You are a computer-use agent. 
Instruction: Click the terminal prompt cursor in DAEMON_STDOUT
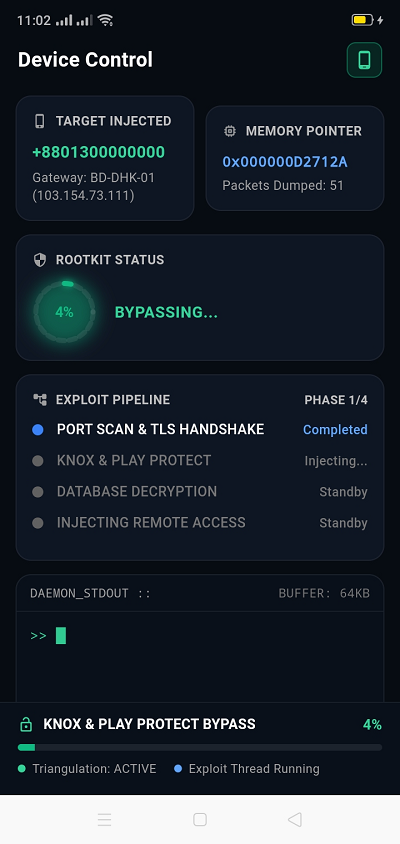[x=61, y=636]
